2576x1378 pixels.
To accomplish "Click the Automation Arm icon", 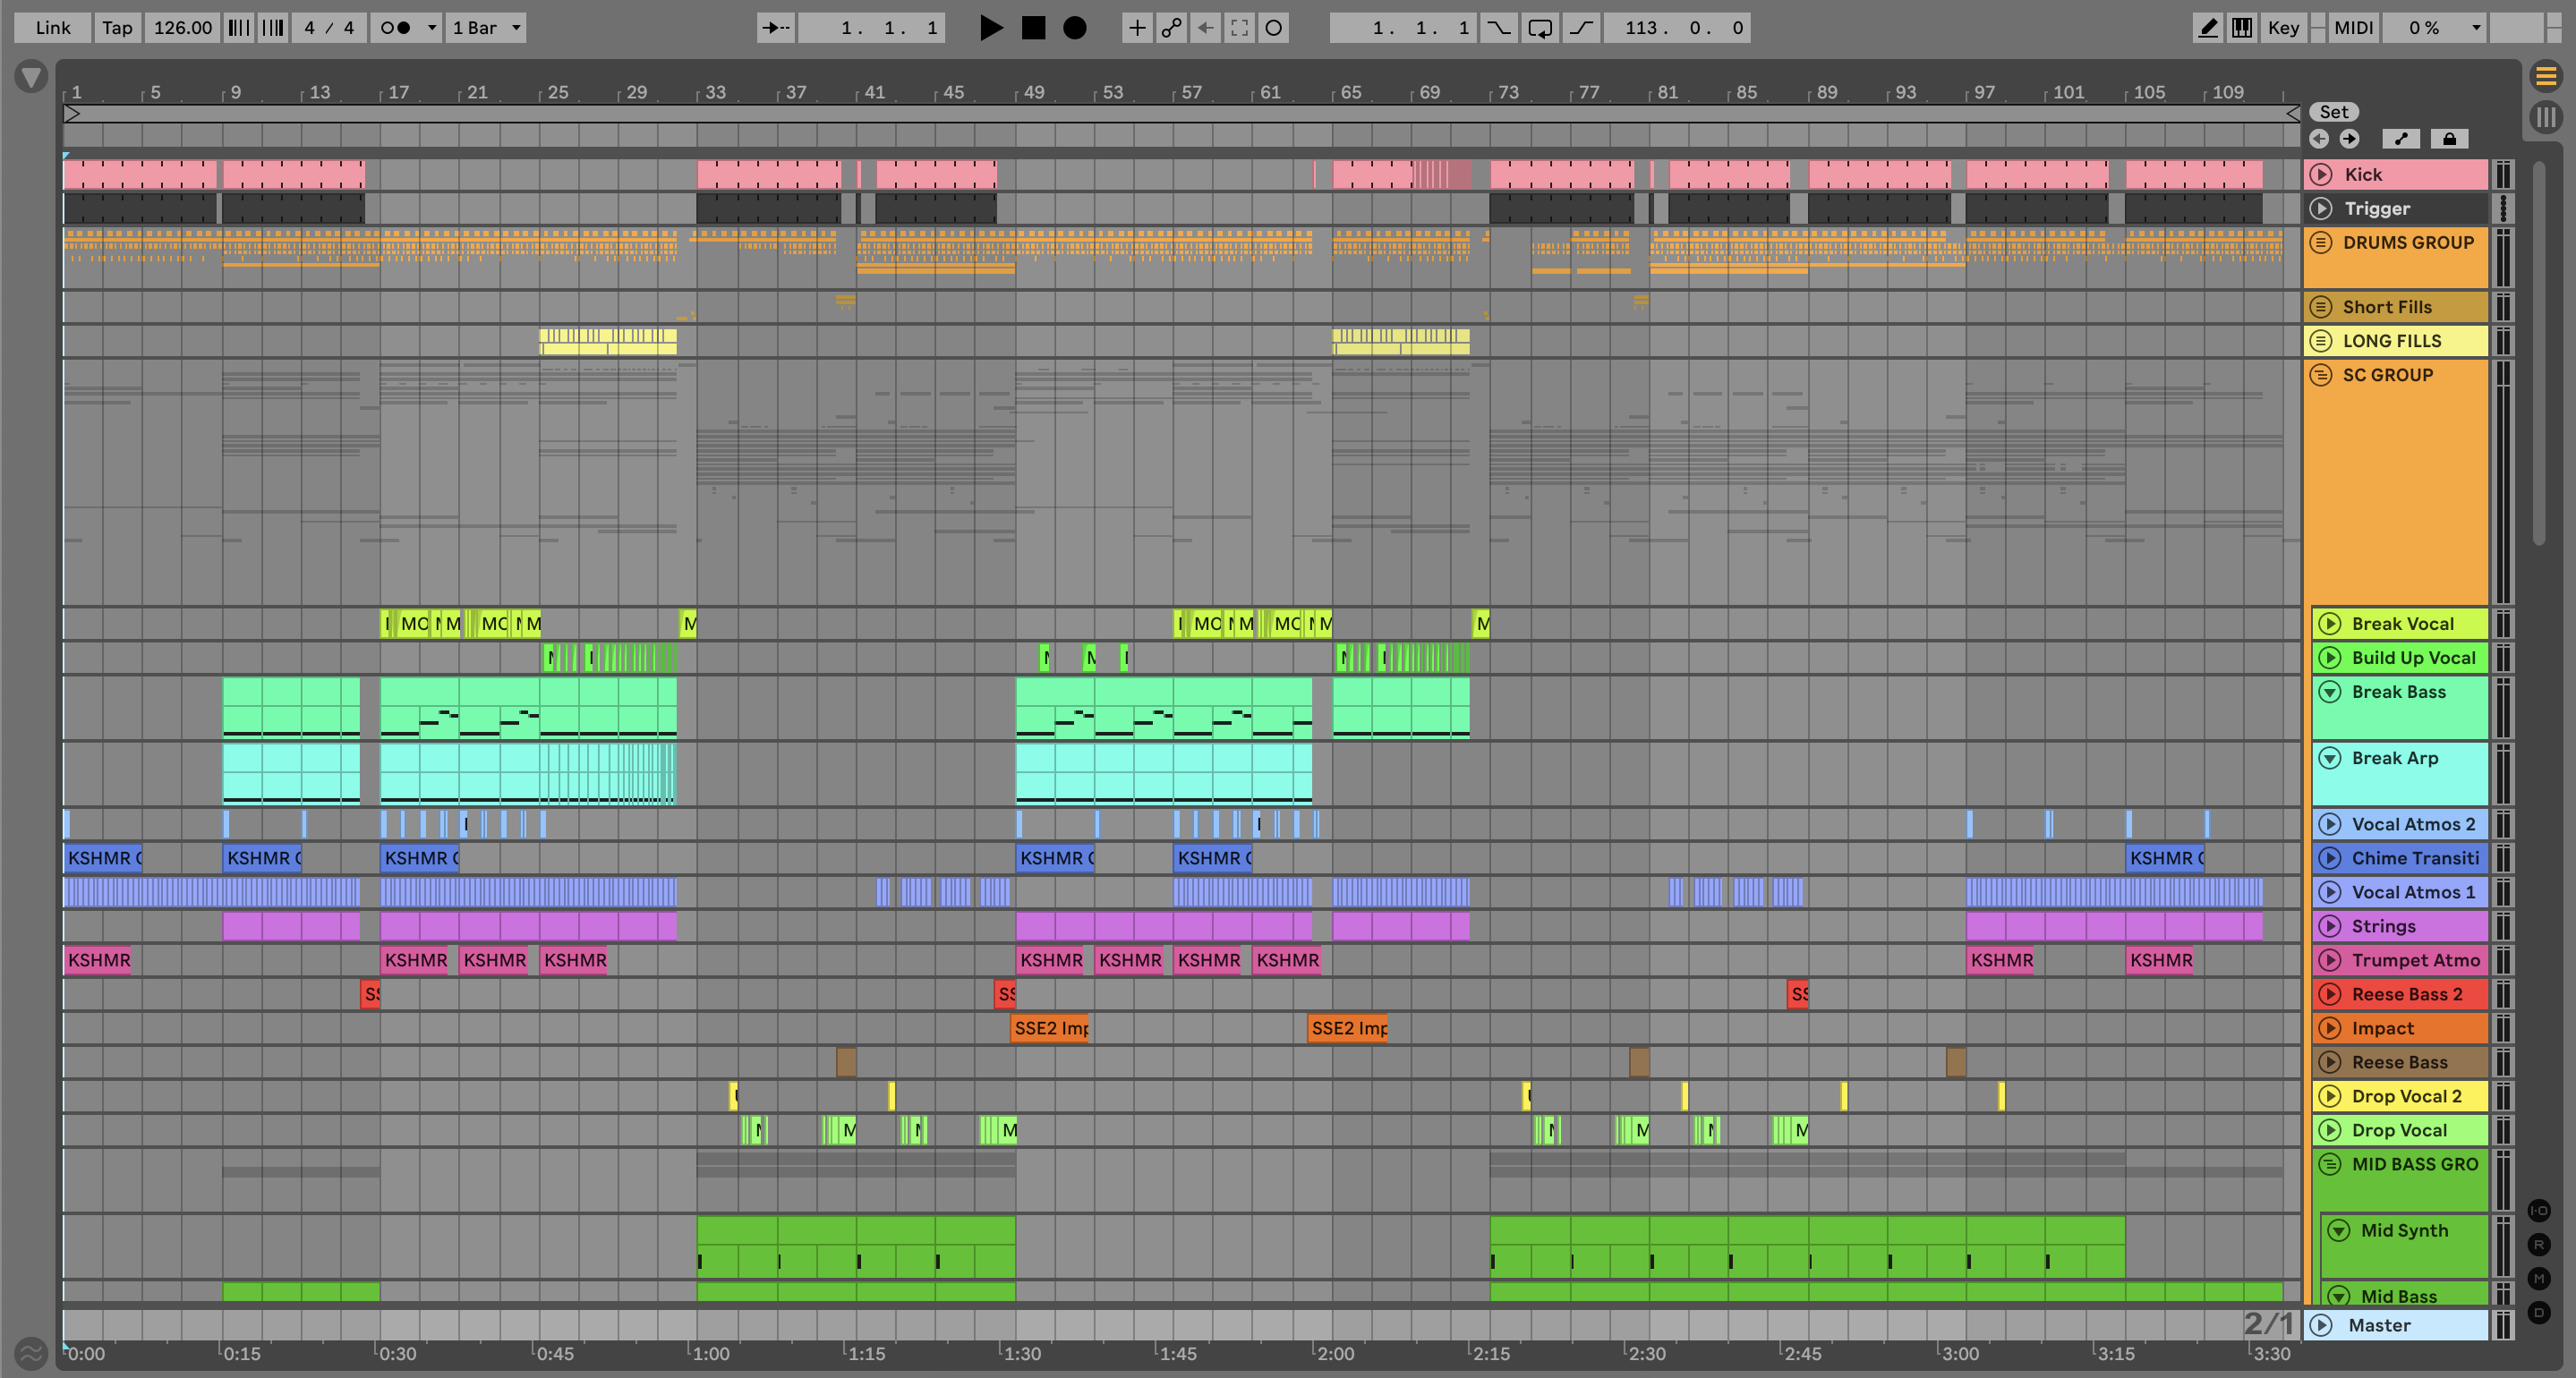I will coord(1171,28).
